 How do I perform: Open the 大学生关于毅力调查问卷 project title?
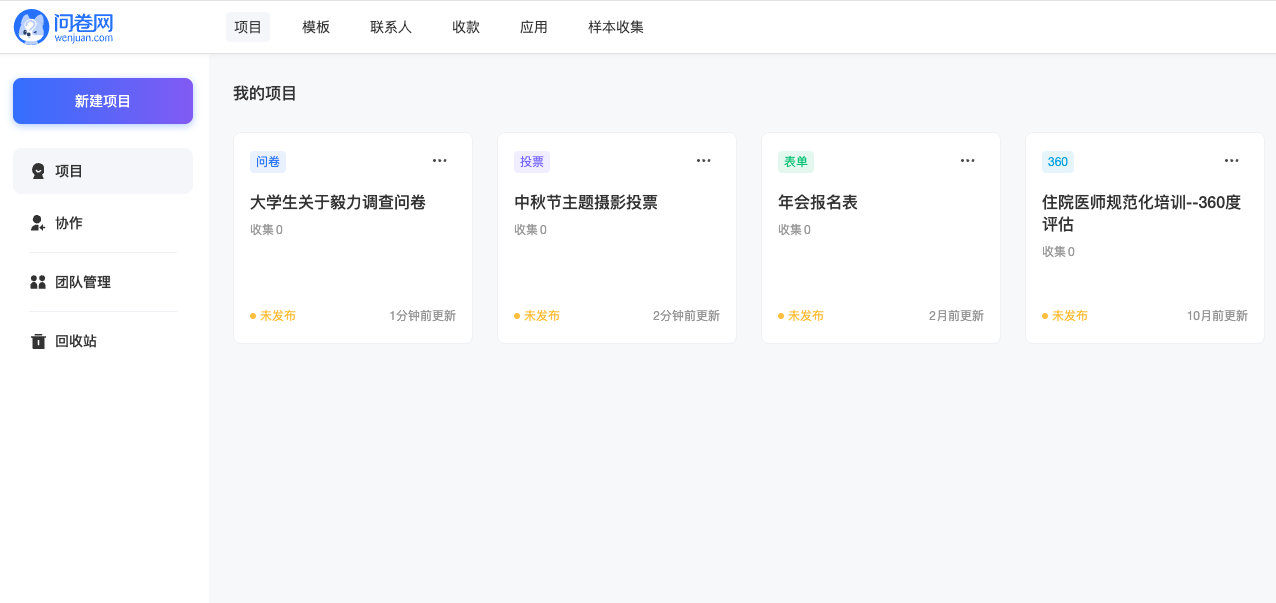point(338,202)
